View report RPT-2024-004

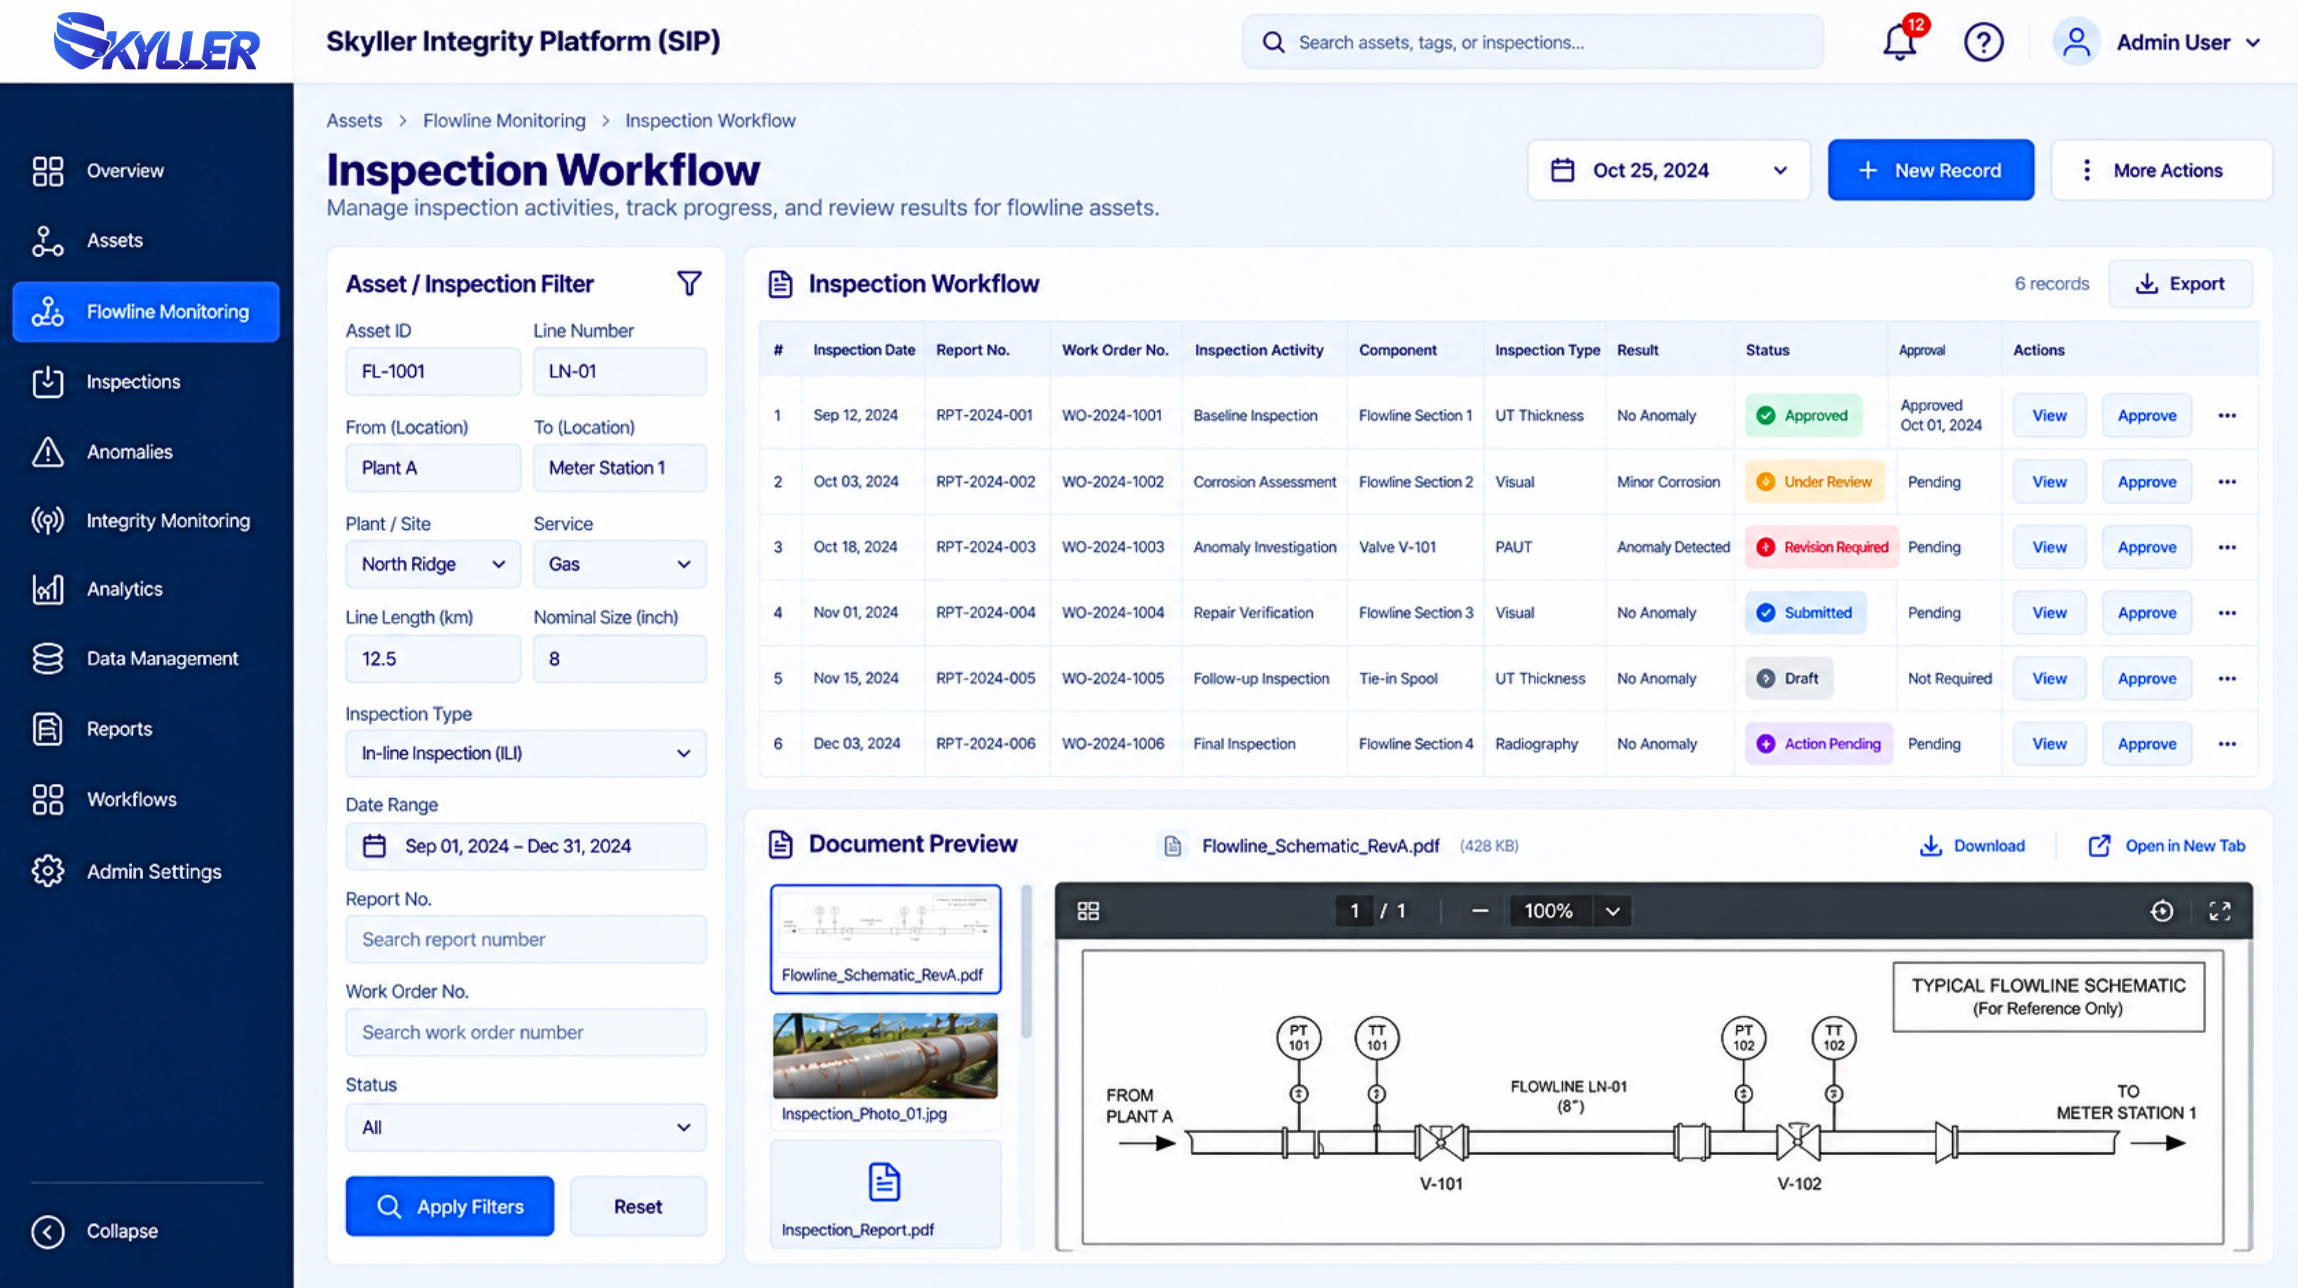[x=2049, y=613]
